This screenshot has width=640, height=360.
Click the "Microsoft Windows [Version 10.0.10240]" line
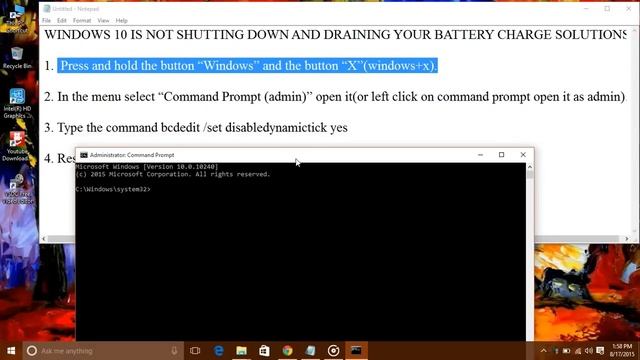coord(147,167)
